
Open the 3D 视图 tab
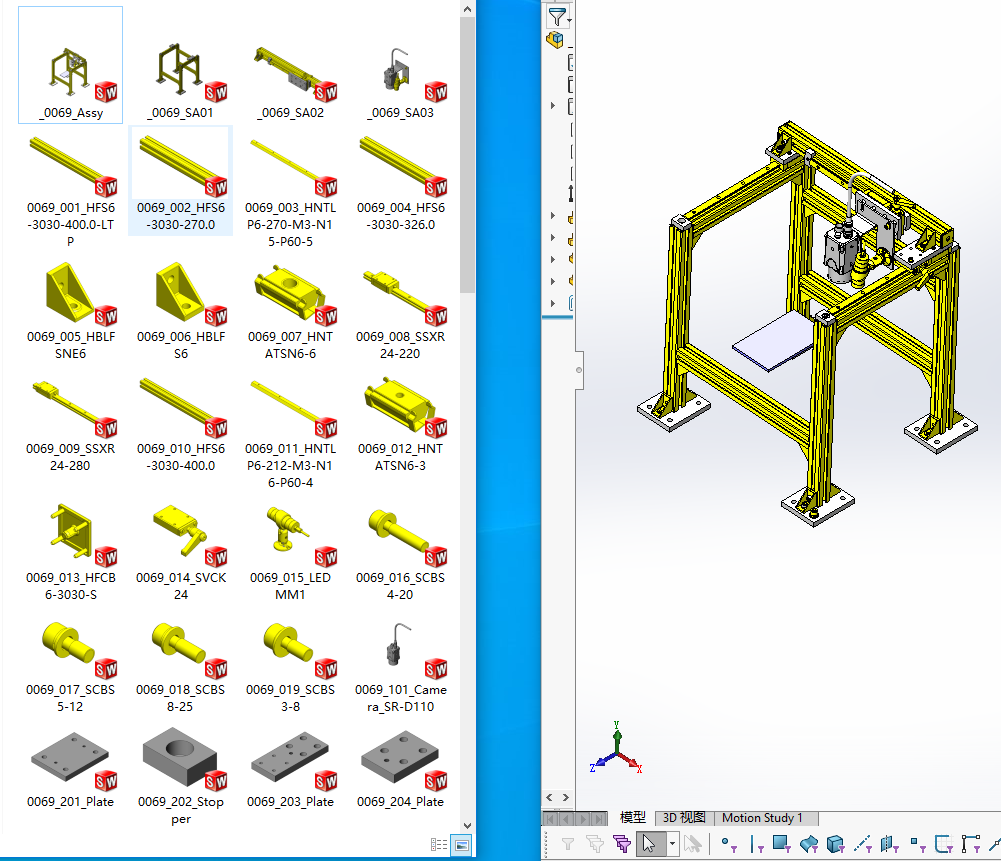pos(685,818)
